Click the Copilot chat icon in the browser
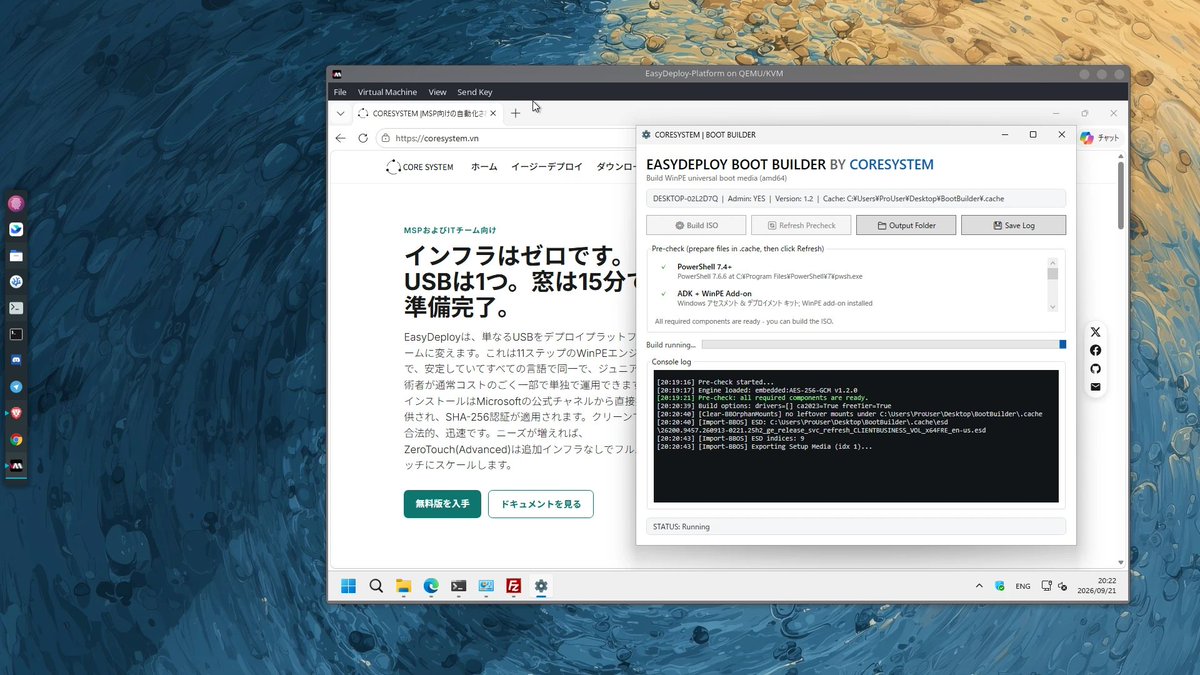Viewport: 1200px width, 675px height. (1087, 138)
